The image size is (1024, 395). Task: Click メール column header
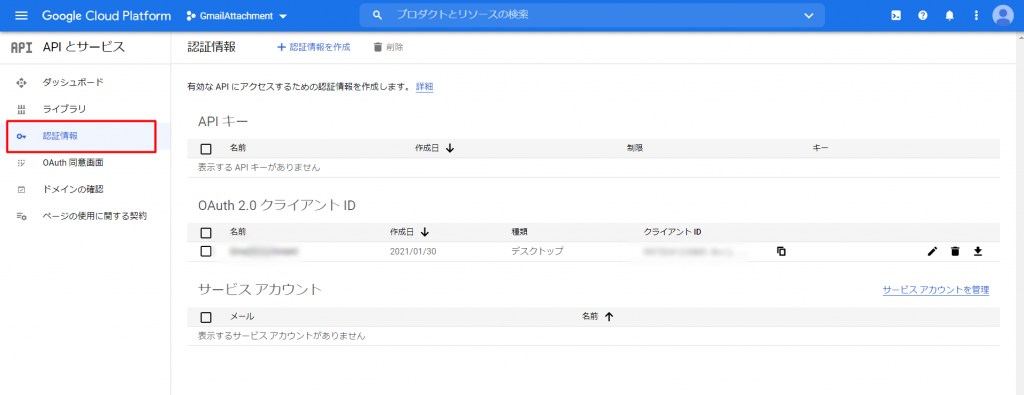click(242, 317)
